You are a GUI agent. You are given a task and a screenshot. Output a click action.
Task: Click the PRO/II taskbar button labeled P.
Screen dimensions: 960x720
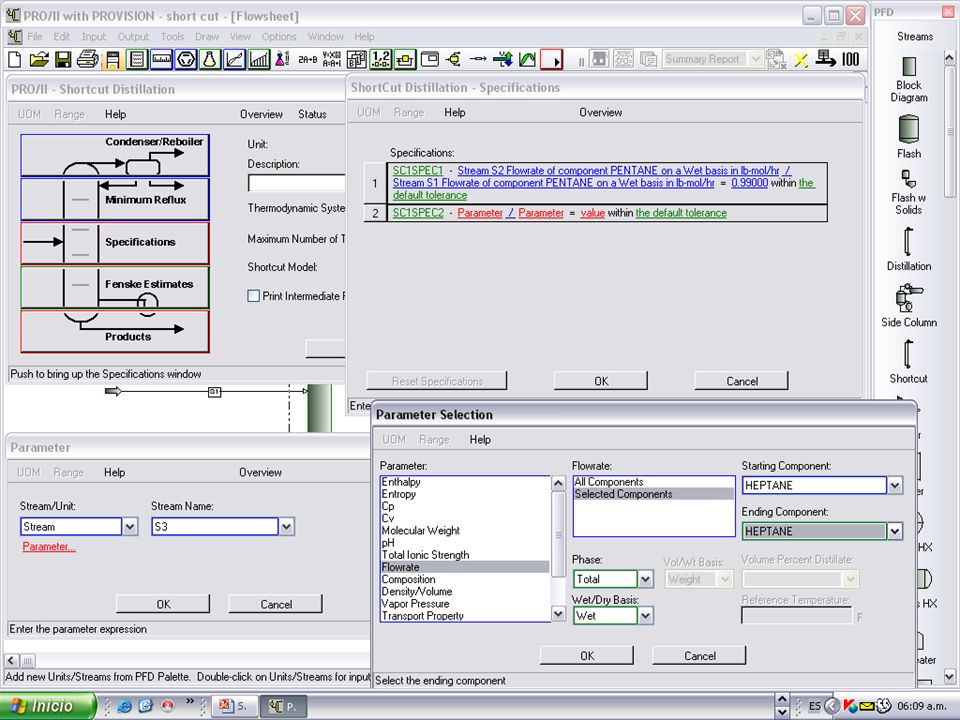283,706
